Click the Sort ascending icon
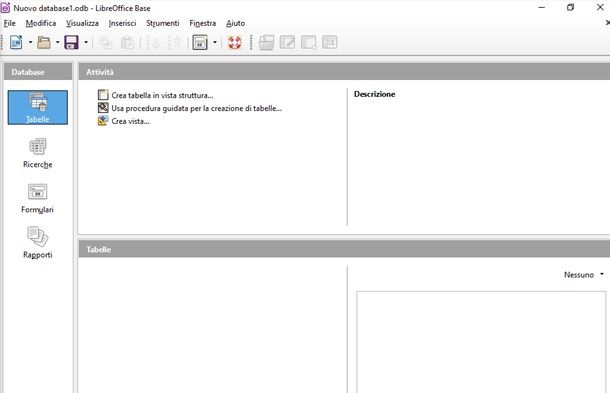 click(153, 42)
